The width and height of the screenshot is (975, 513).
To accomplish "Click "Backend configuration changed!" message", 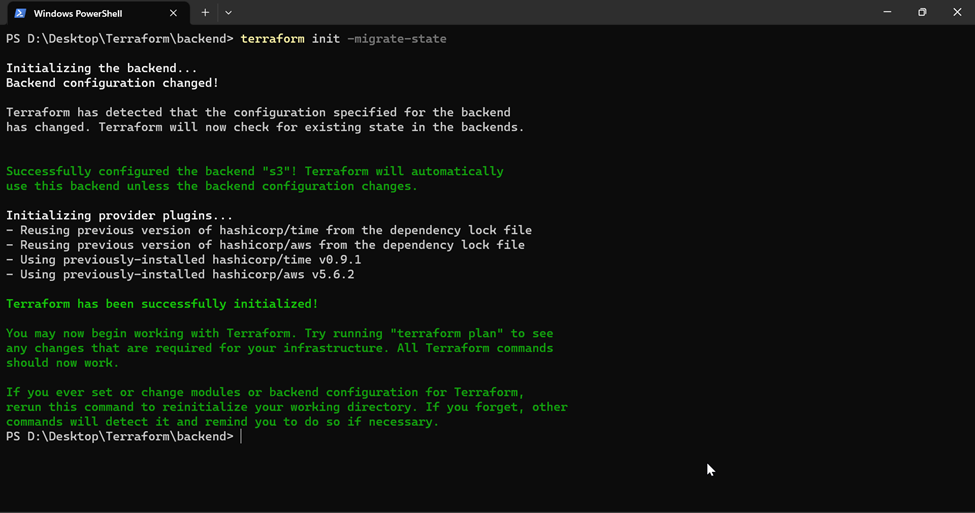I will click(113, 83).
